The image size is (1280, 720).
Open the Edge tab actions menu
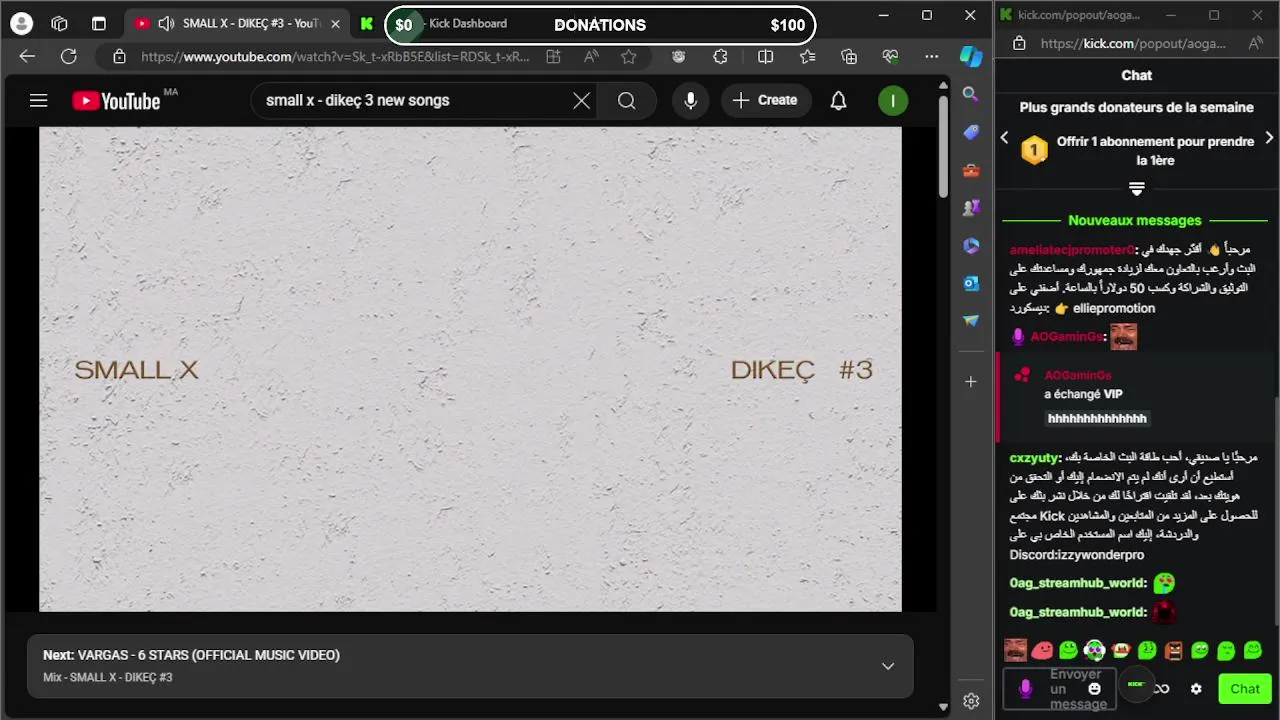pyautogui.click(x=98, y=23)
